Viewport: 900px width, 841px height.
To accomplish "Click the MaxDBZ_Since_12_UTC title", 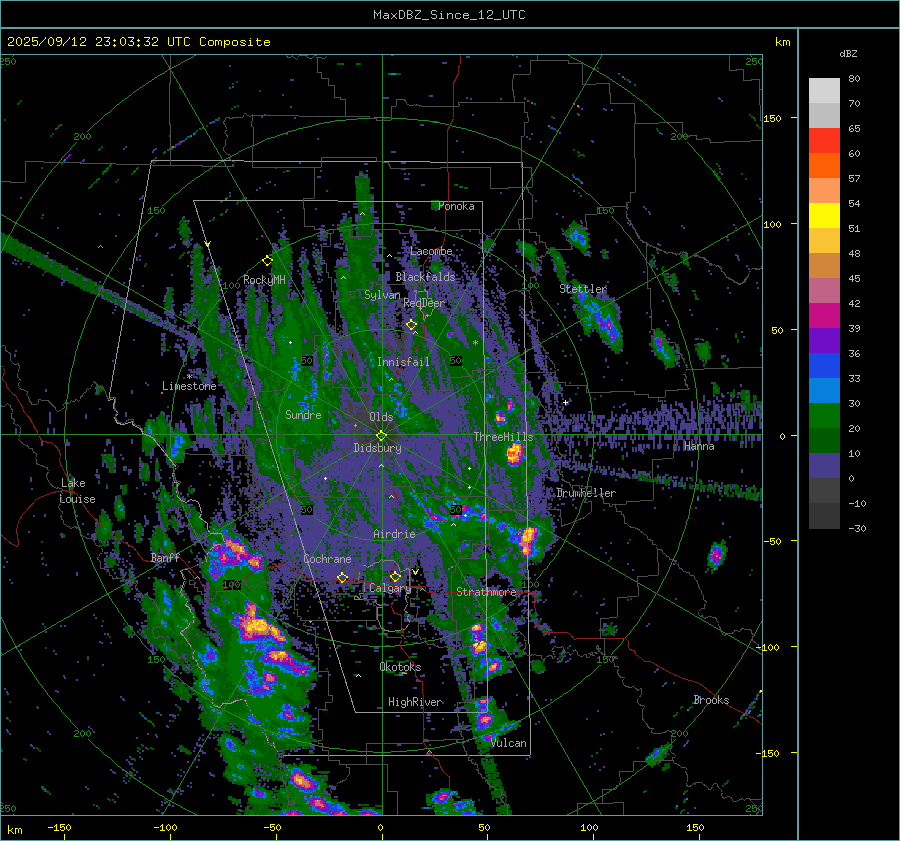I will pos(449,15).
